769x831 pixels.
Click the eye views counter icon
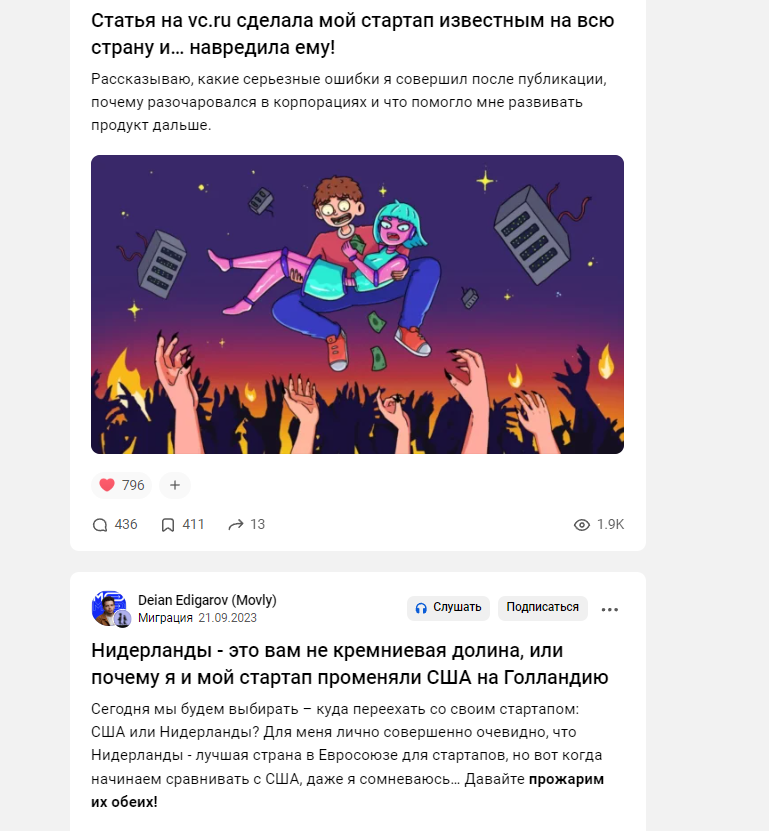click(581, 525)
